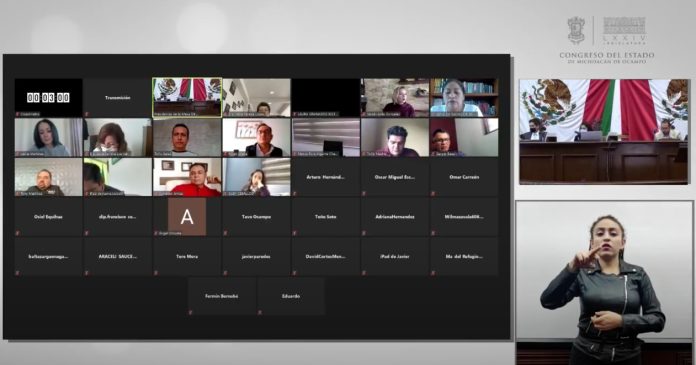Click the baltazargaonaga... participant name
Screen dimensions: 696x365
(x=48, y=256)
